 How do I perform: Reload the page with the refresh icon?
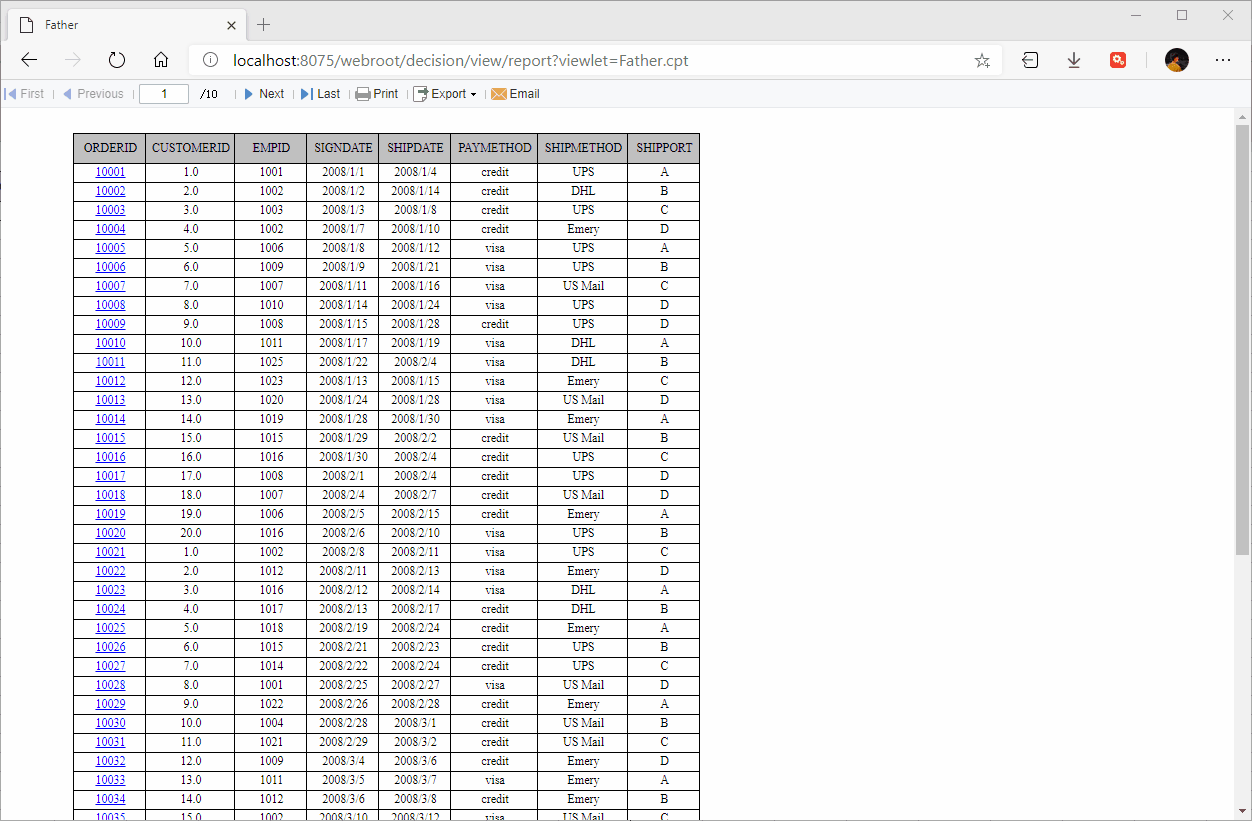117,60
